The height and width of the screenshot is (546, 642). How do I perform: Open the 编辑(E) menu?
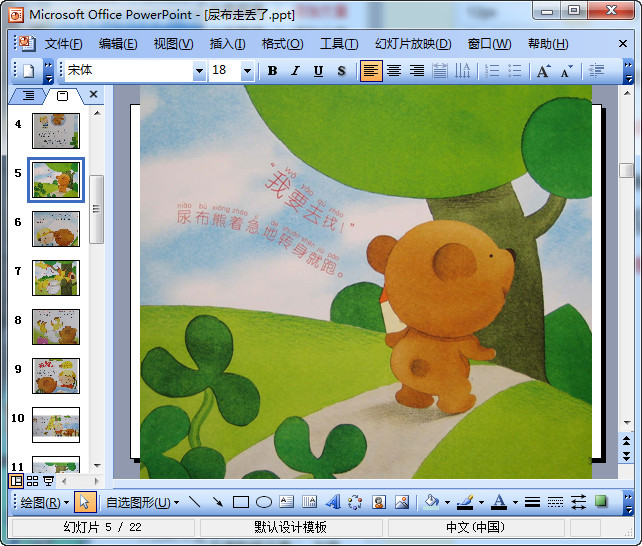coord(118,44)
